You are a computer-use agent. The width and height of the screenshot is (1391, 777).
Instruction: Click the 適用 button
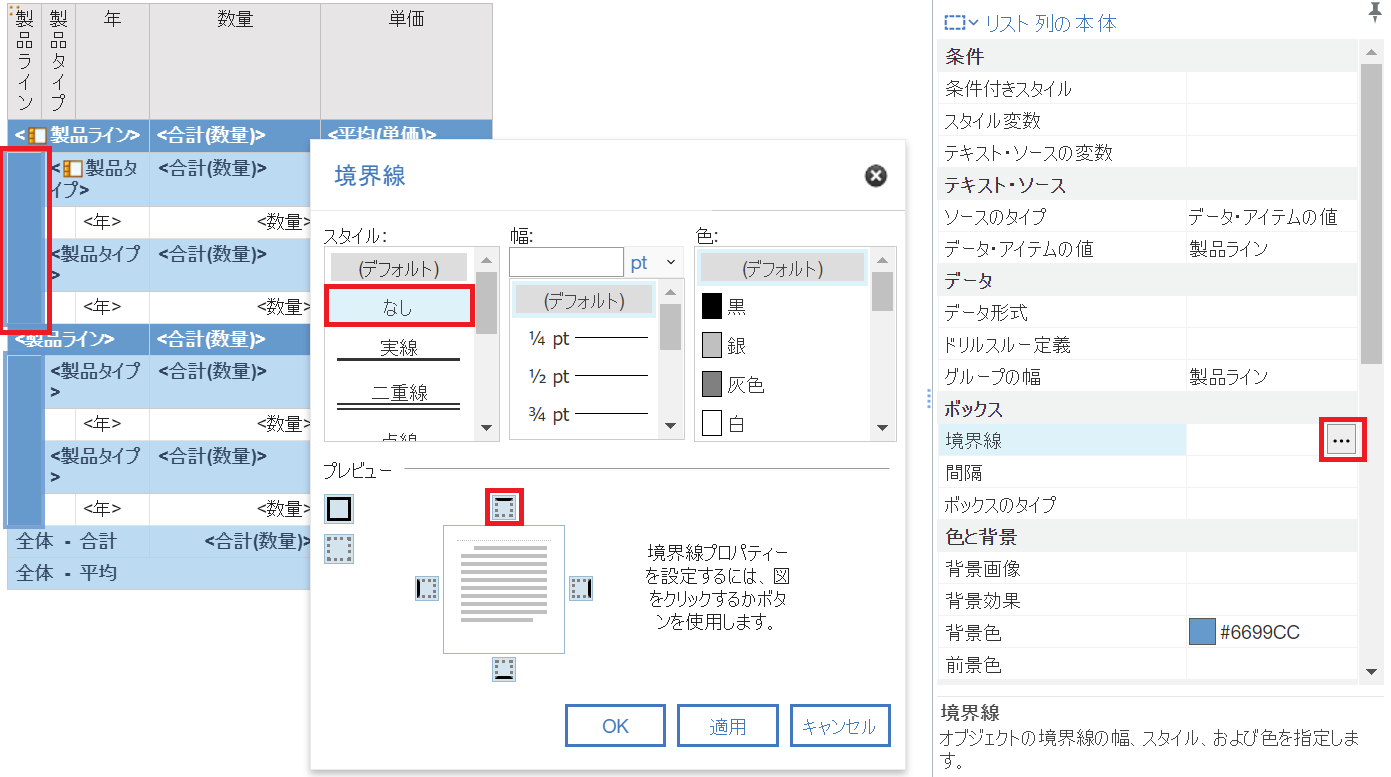pyautogui.click(x=728, y=726)
